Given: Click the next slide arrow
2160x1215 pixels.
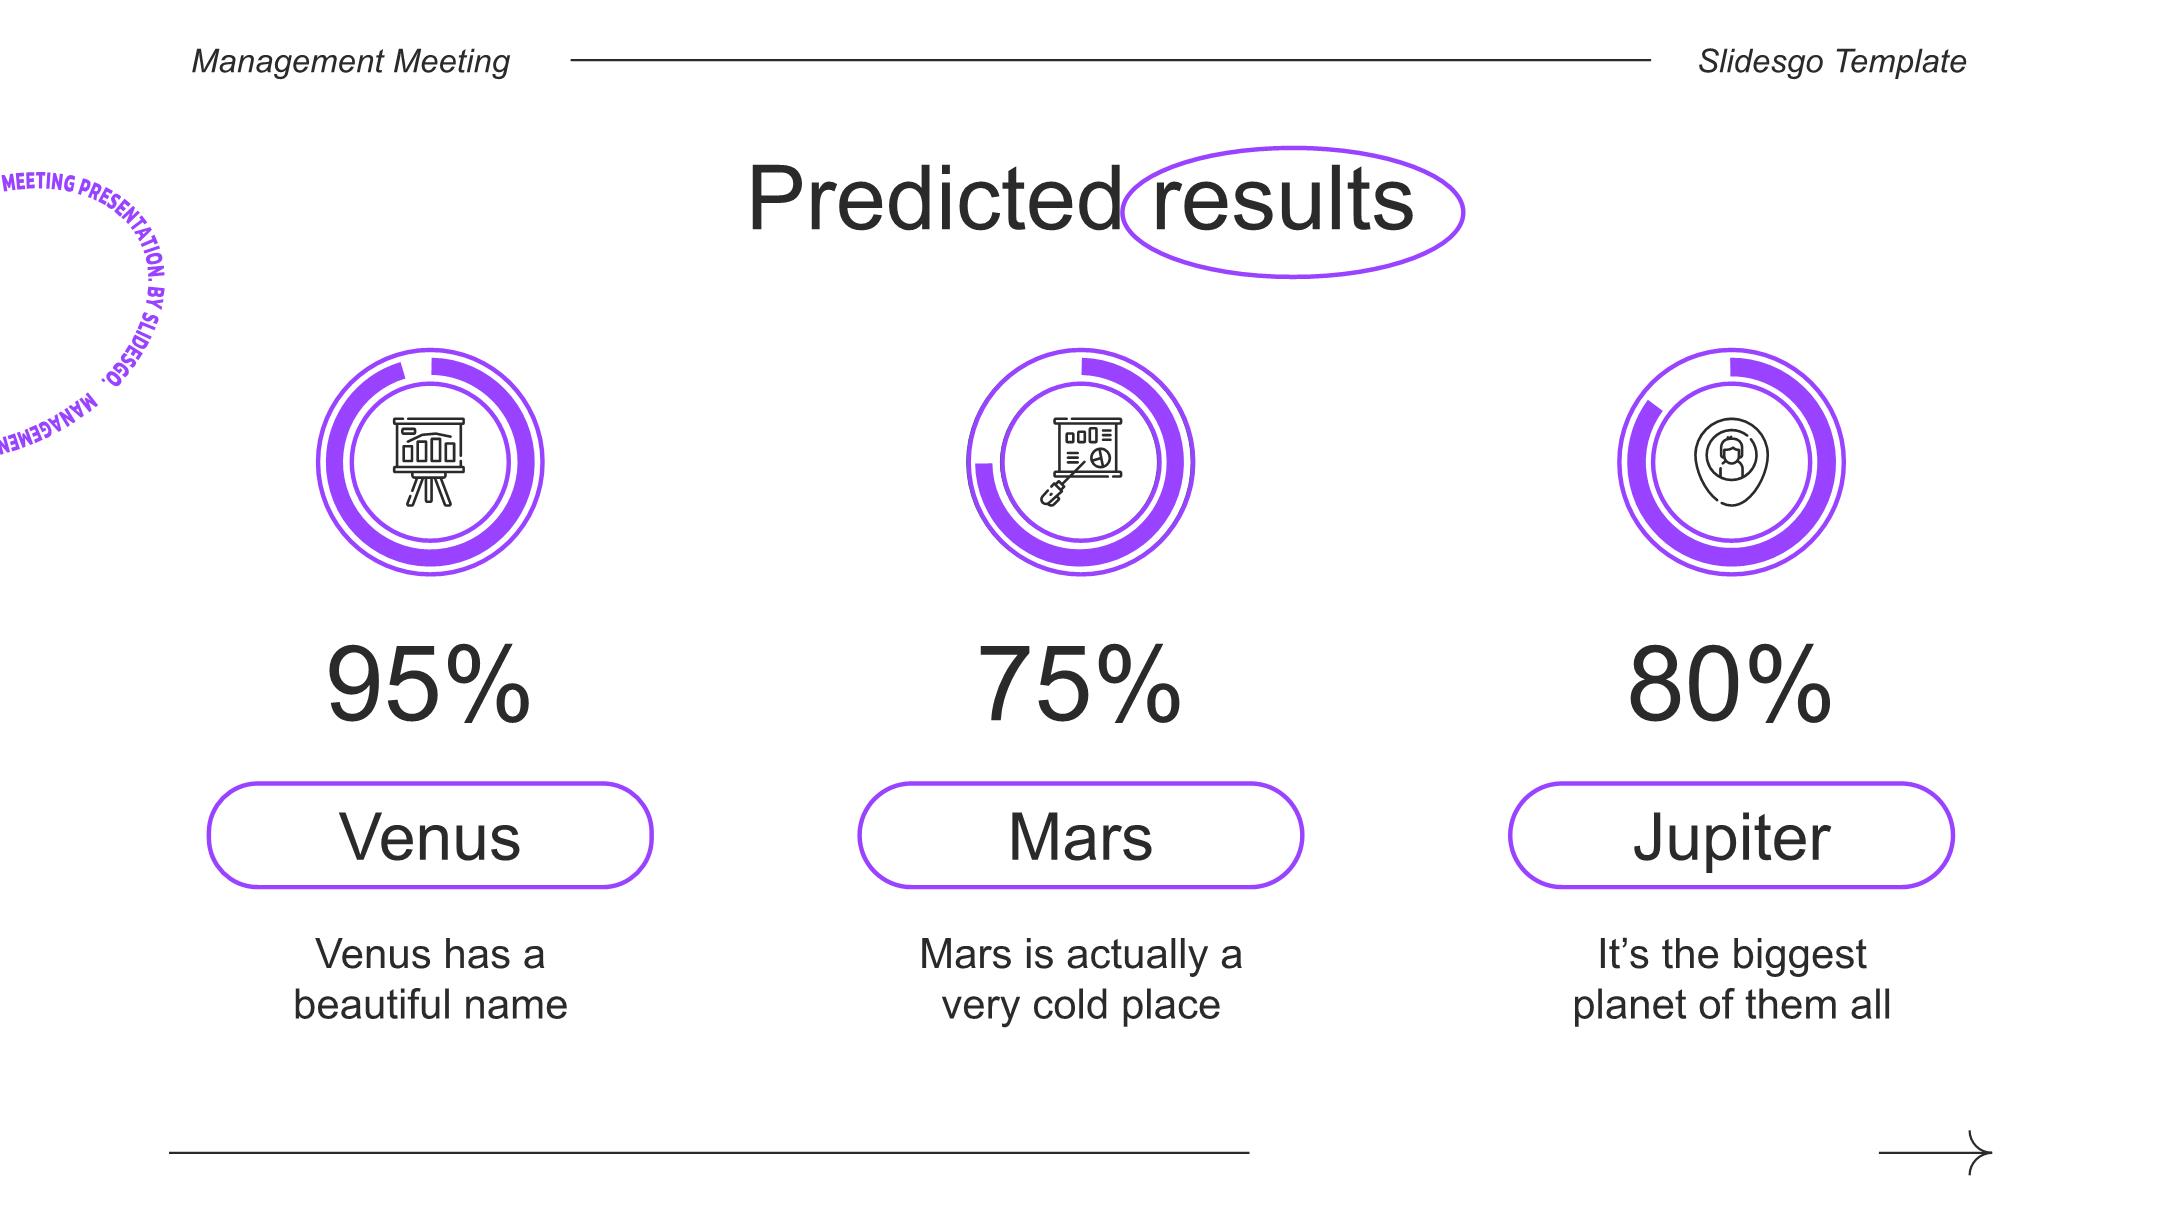Looking at the screenshot, I should [1936, 1153].
